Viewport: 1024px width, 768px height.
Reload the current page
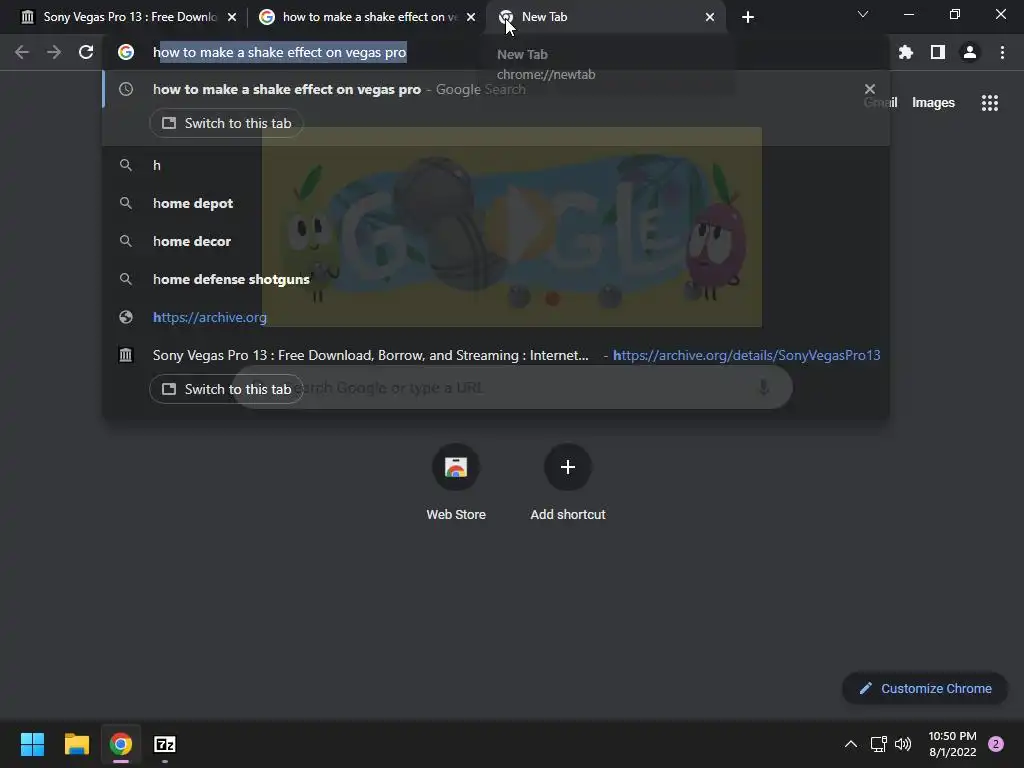click(x=86, y=52)
